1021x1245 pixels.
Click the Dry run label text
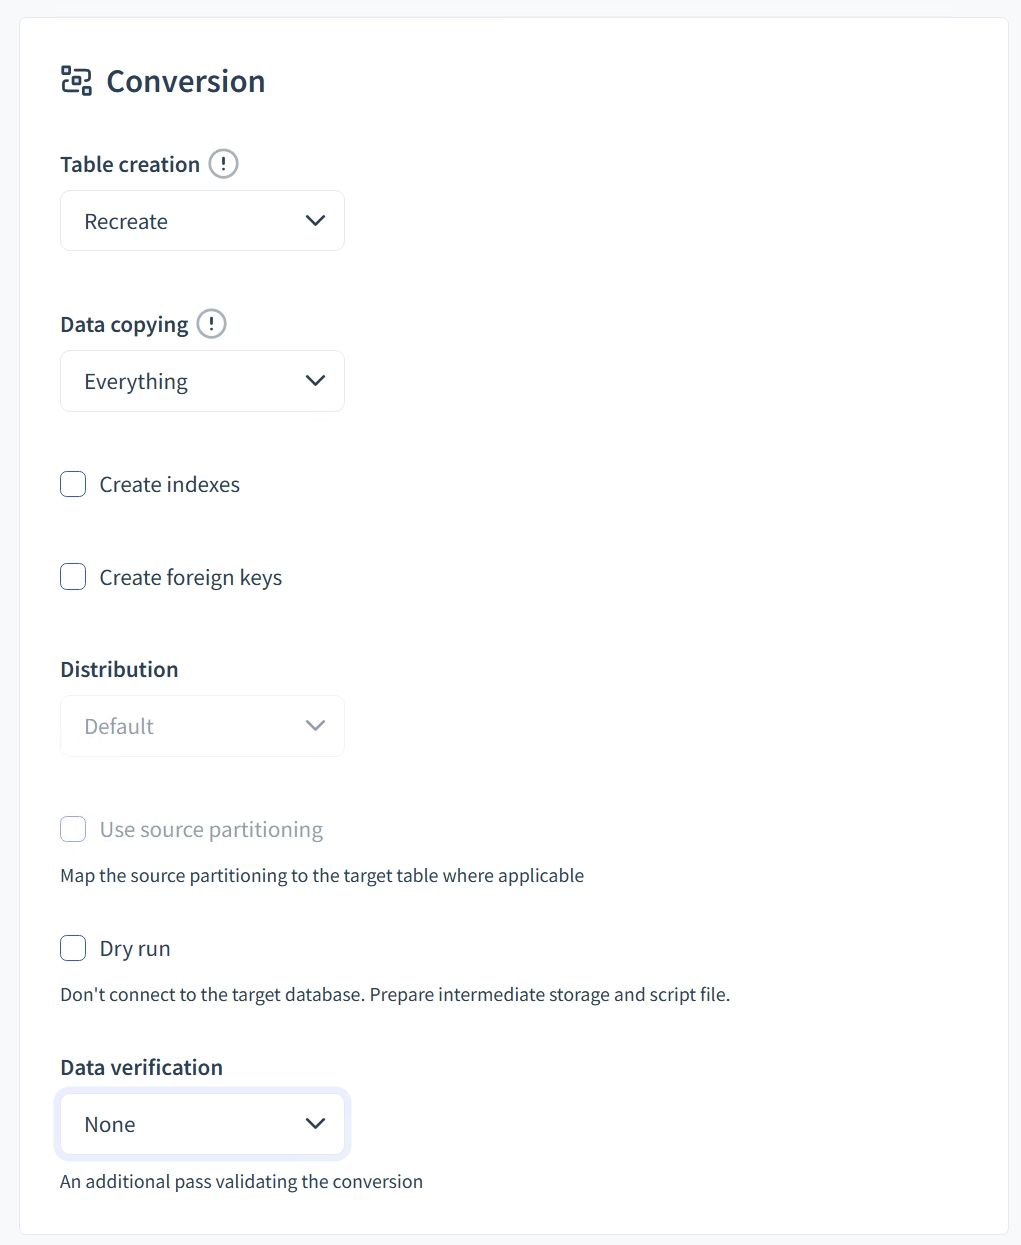pyautogui.click(x=135, y=949)
